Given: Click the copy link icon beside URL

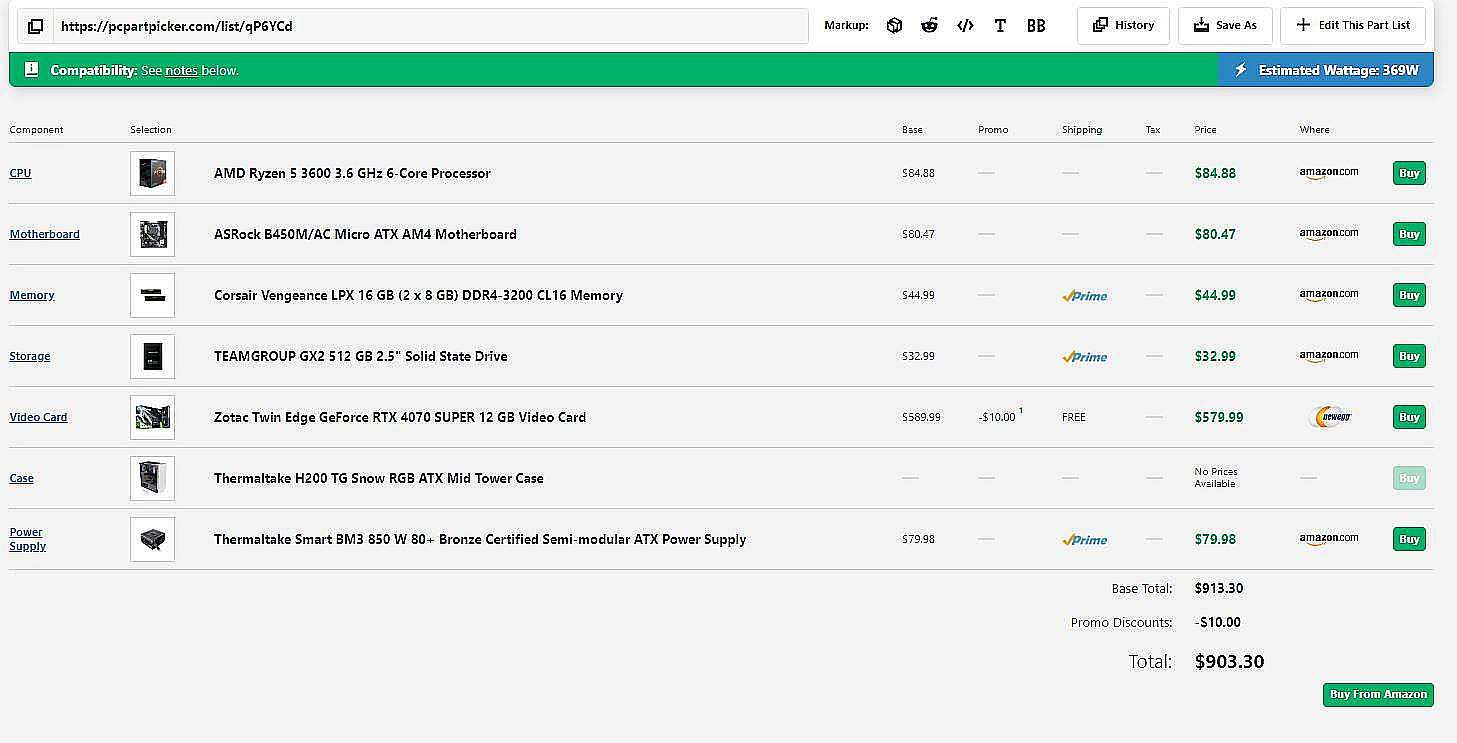Looking at the screenshot, I should coord(35,26).
